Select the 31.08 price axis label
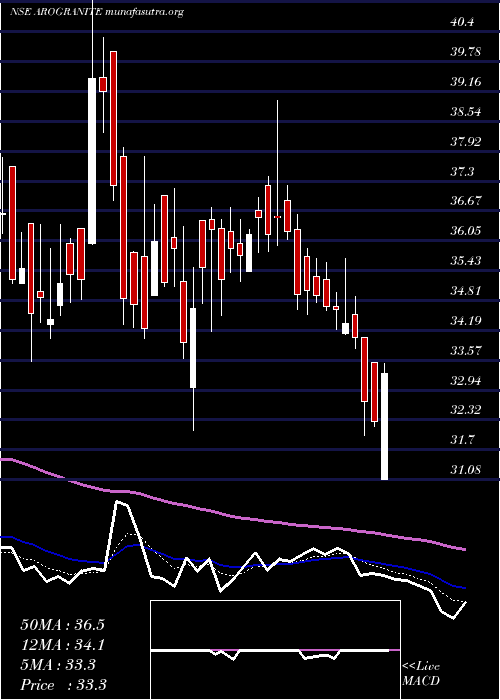Screen dimensions: 500x700 [x=466, y=470]
